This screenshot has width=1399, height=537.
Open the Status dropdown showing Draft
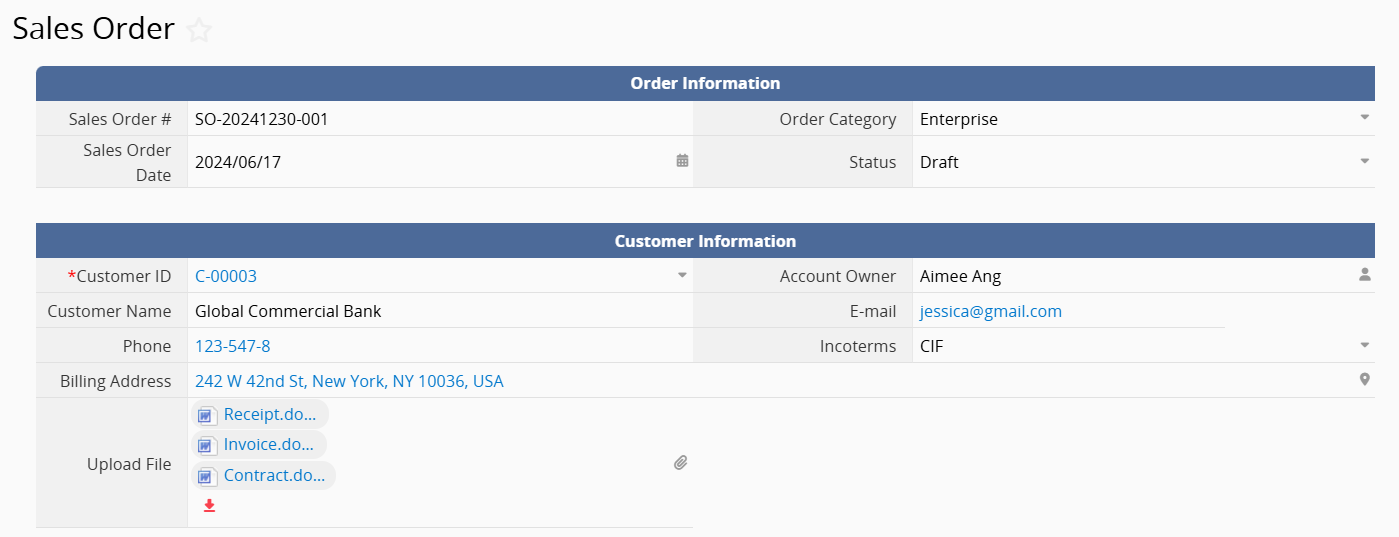pyautogui.click(x=1364, y=161)
